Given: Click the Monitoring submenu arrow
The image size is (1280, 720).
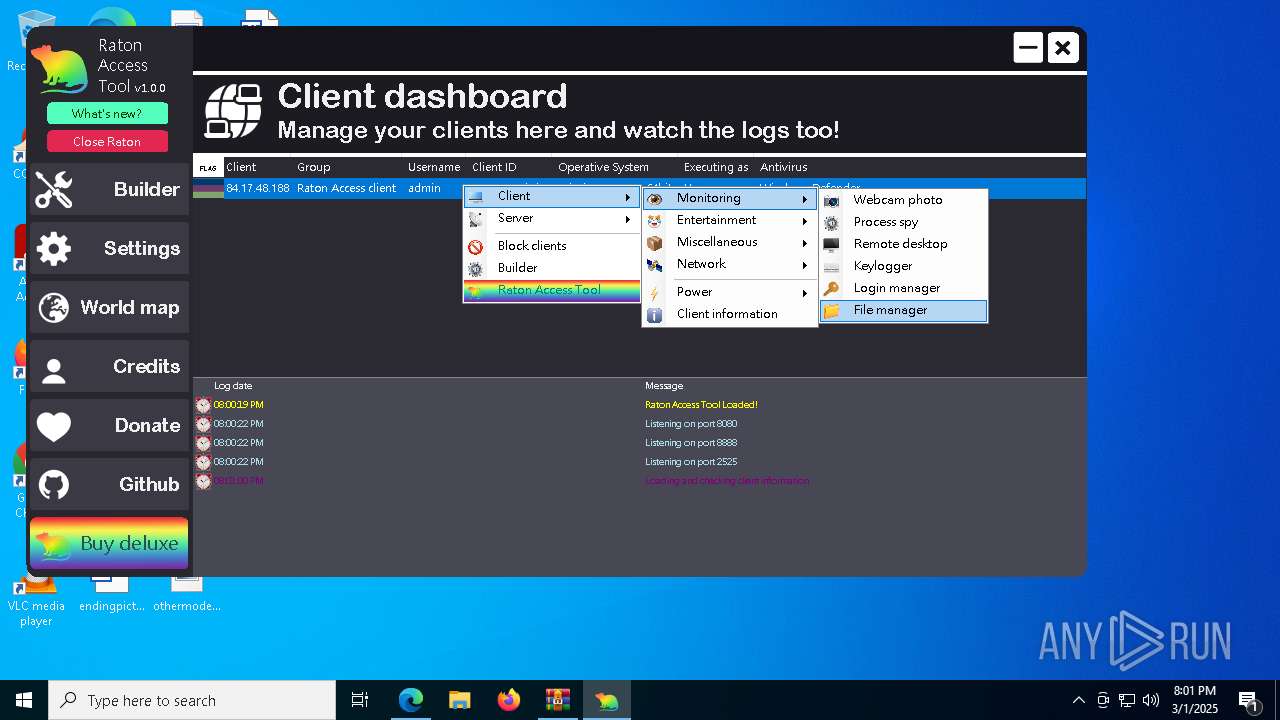Looking at the screenshot, I should coord(805,198).
